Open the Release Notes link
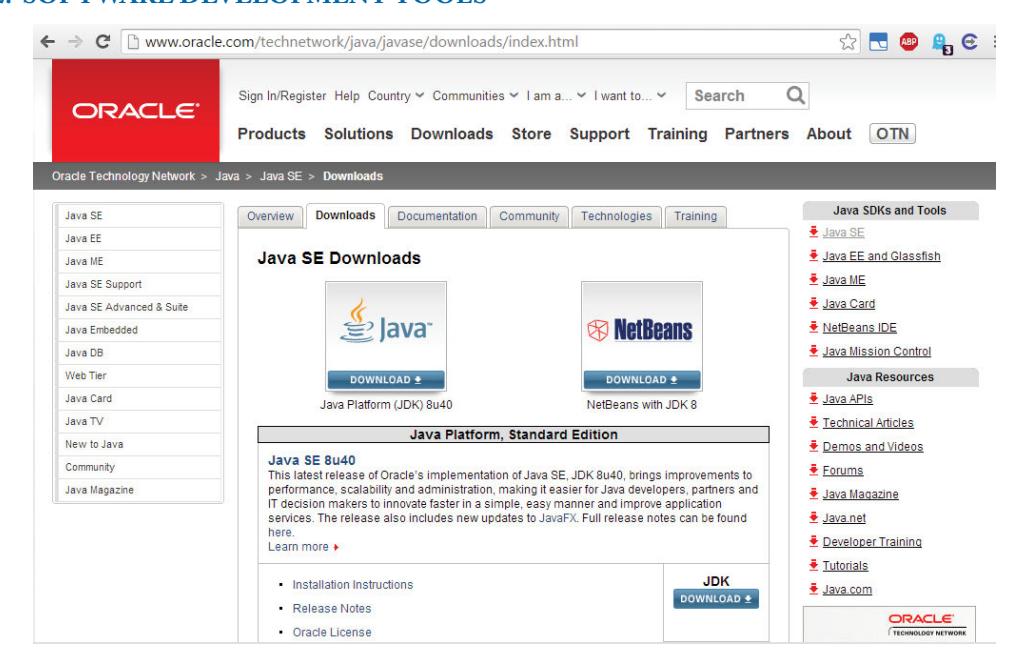 [332, 609]
